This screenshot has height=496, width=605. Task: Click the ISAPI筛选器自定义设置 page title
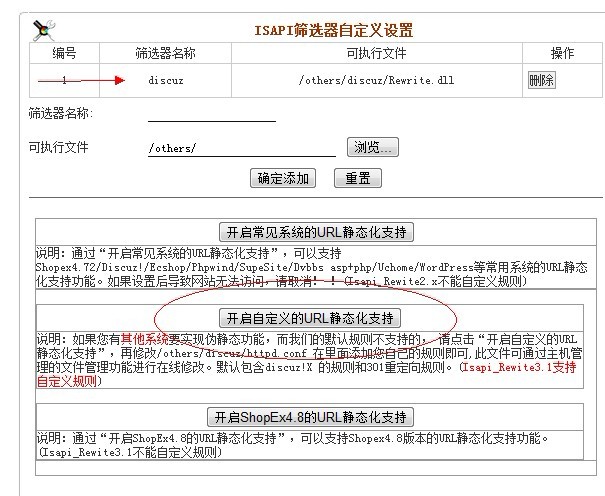[334, 30]
